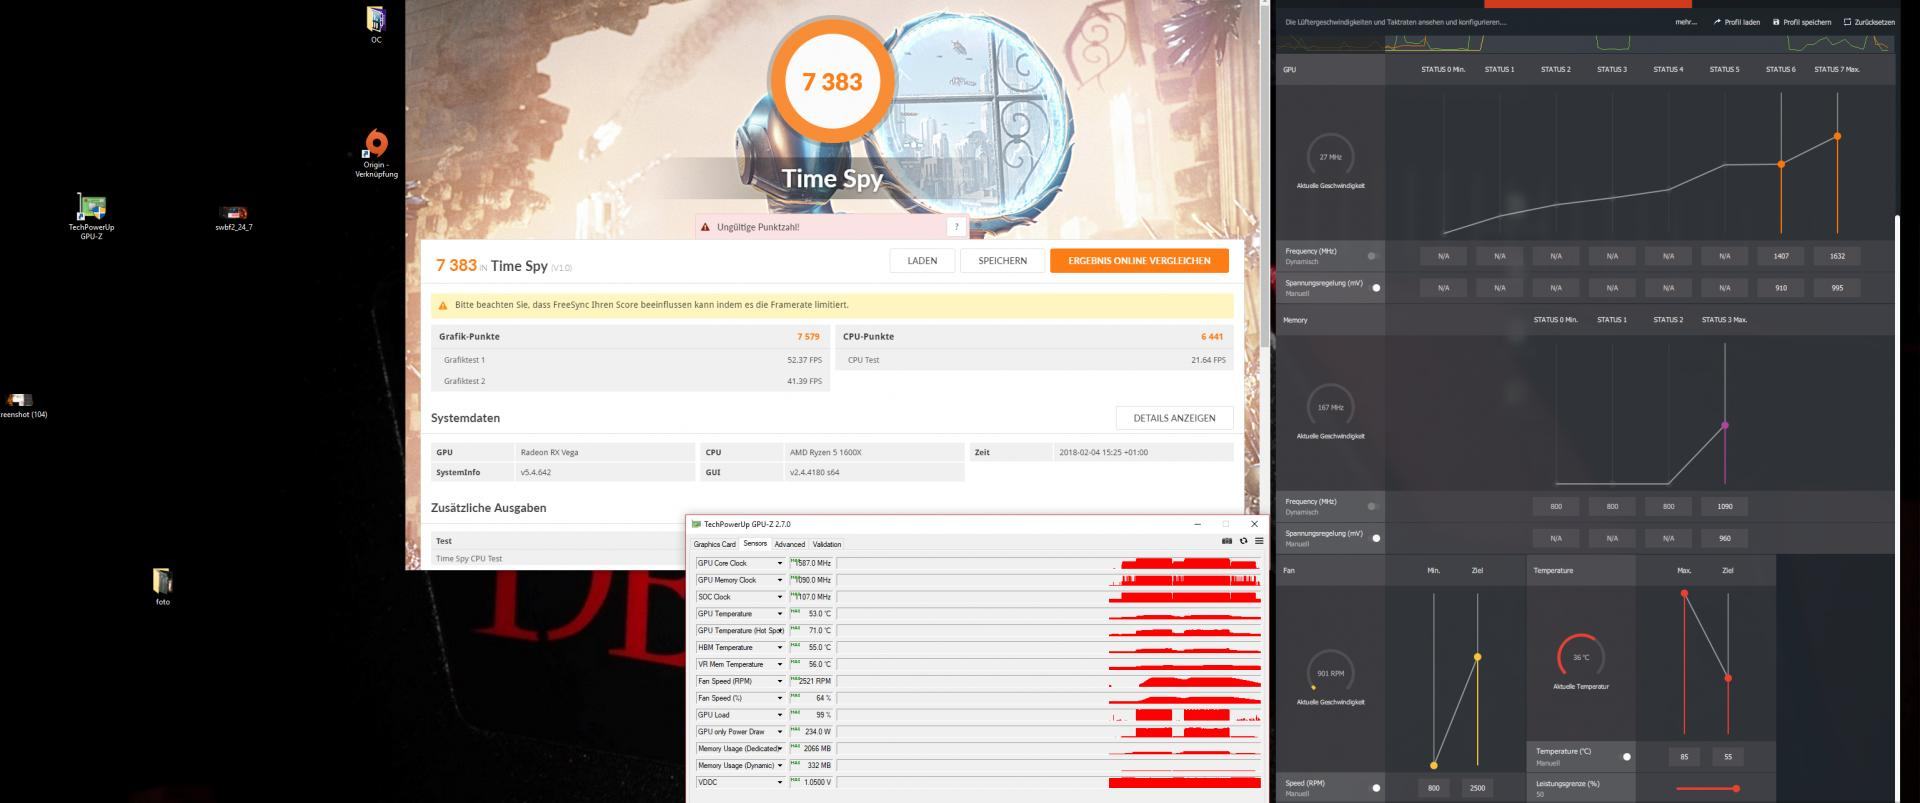1920x803 pixels.
Task: Toggle GPU Spannungsregelung manual switch
Action: 1375,288
